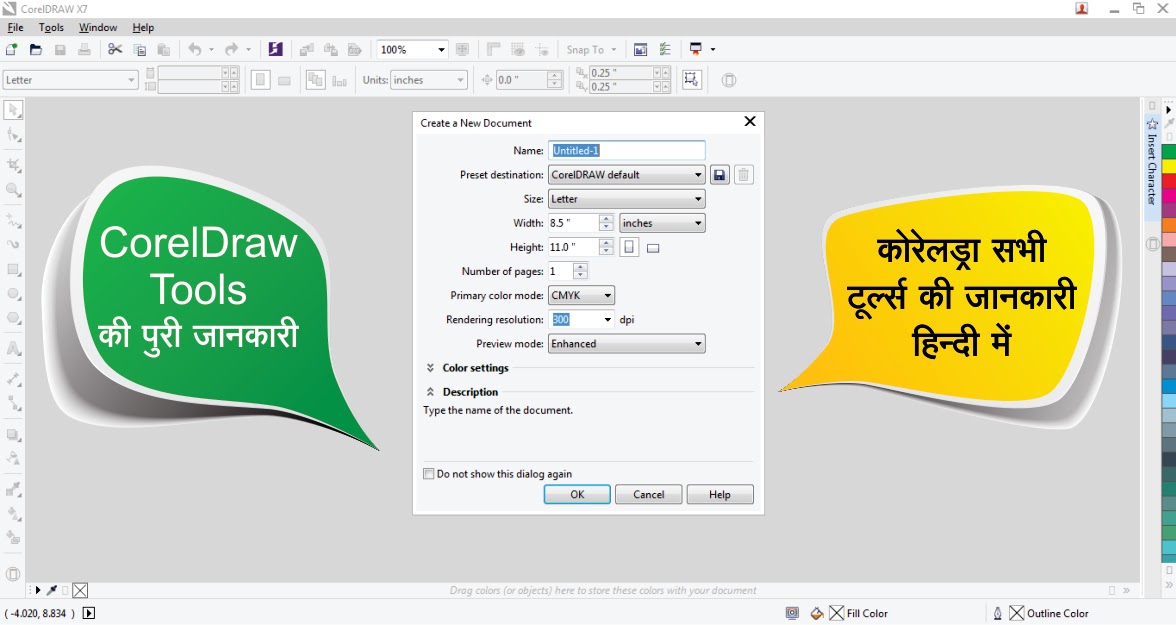Select the Shape tool in toolbox
Image resolution: width=1176 pixels, height=625 pixels.
(x=14, y=135)
